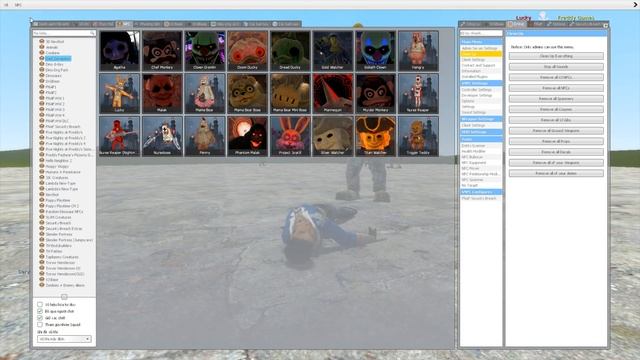Focus the NPC list search field
Screen dimensions: 640x360
(x=64, y=33)
